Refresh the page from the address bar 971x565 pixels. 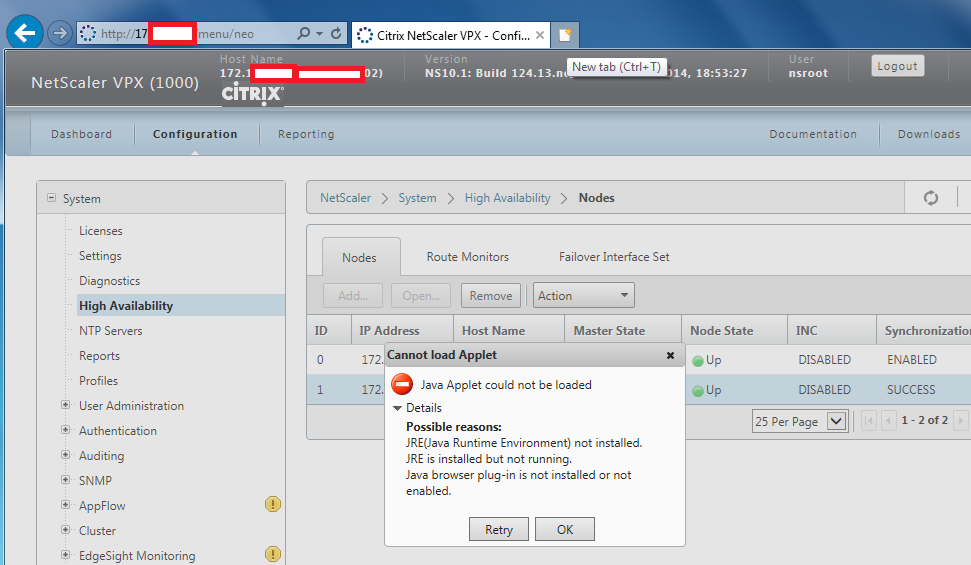click(x=336, y=33)
